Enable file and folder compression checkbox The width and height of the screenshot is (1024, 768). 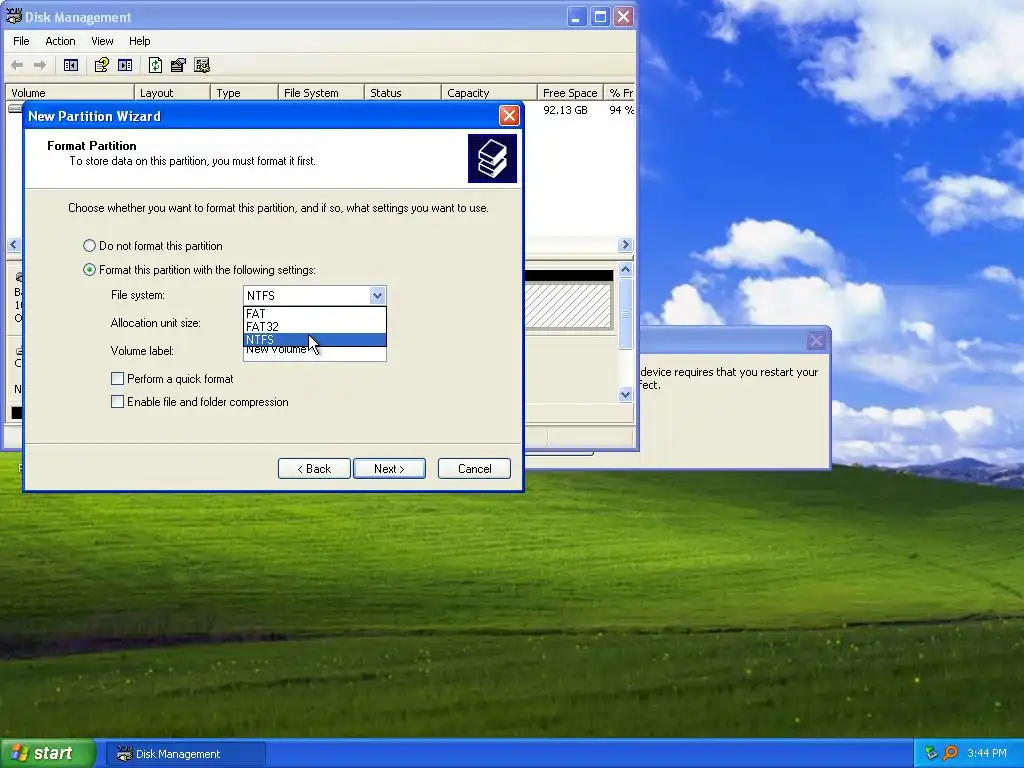[x=118, y=402]
